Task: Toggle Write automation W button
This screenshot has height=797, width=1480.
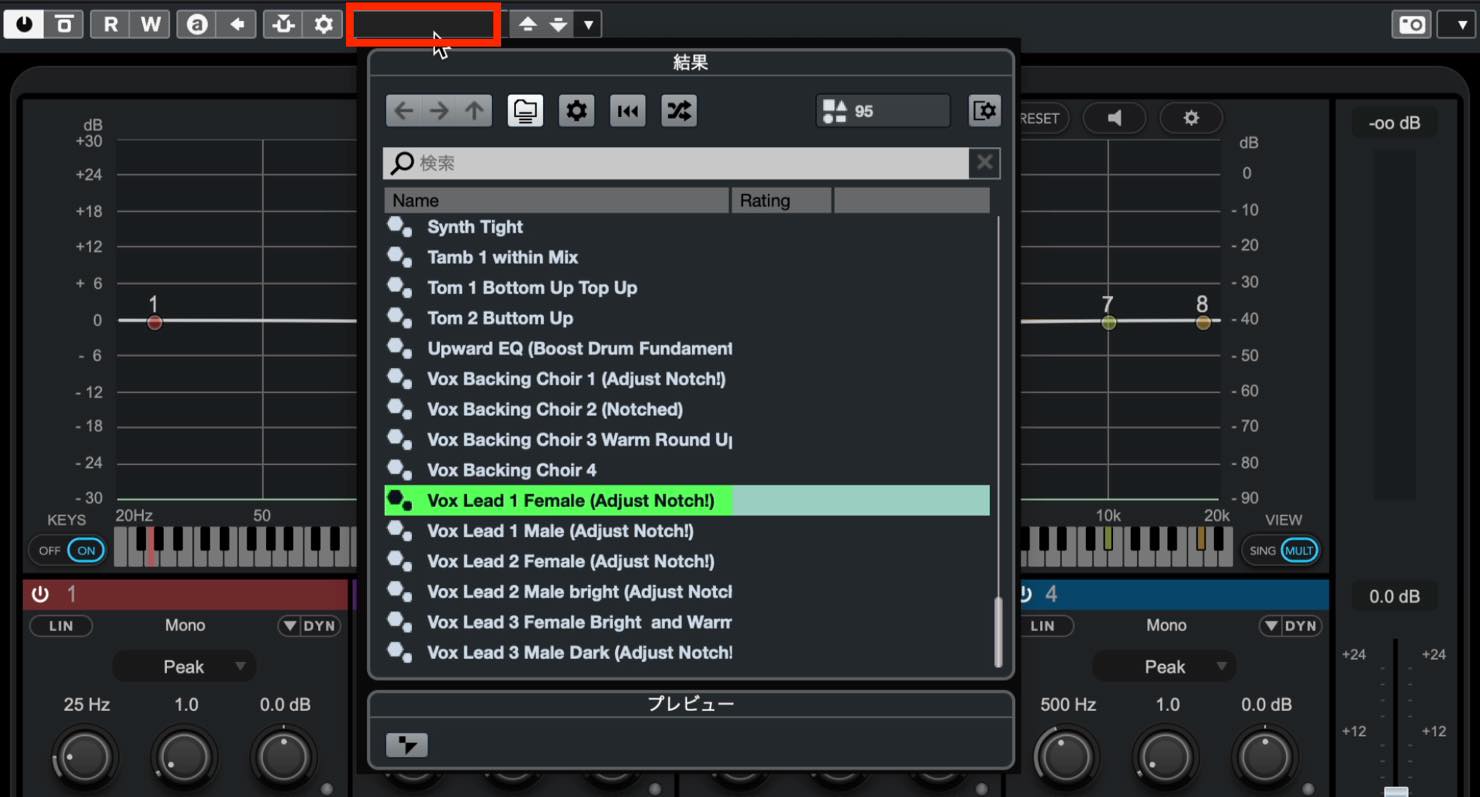Action: point(150,24)
